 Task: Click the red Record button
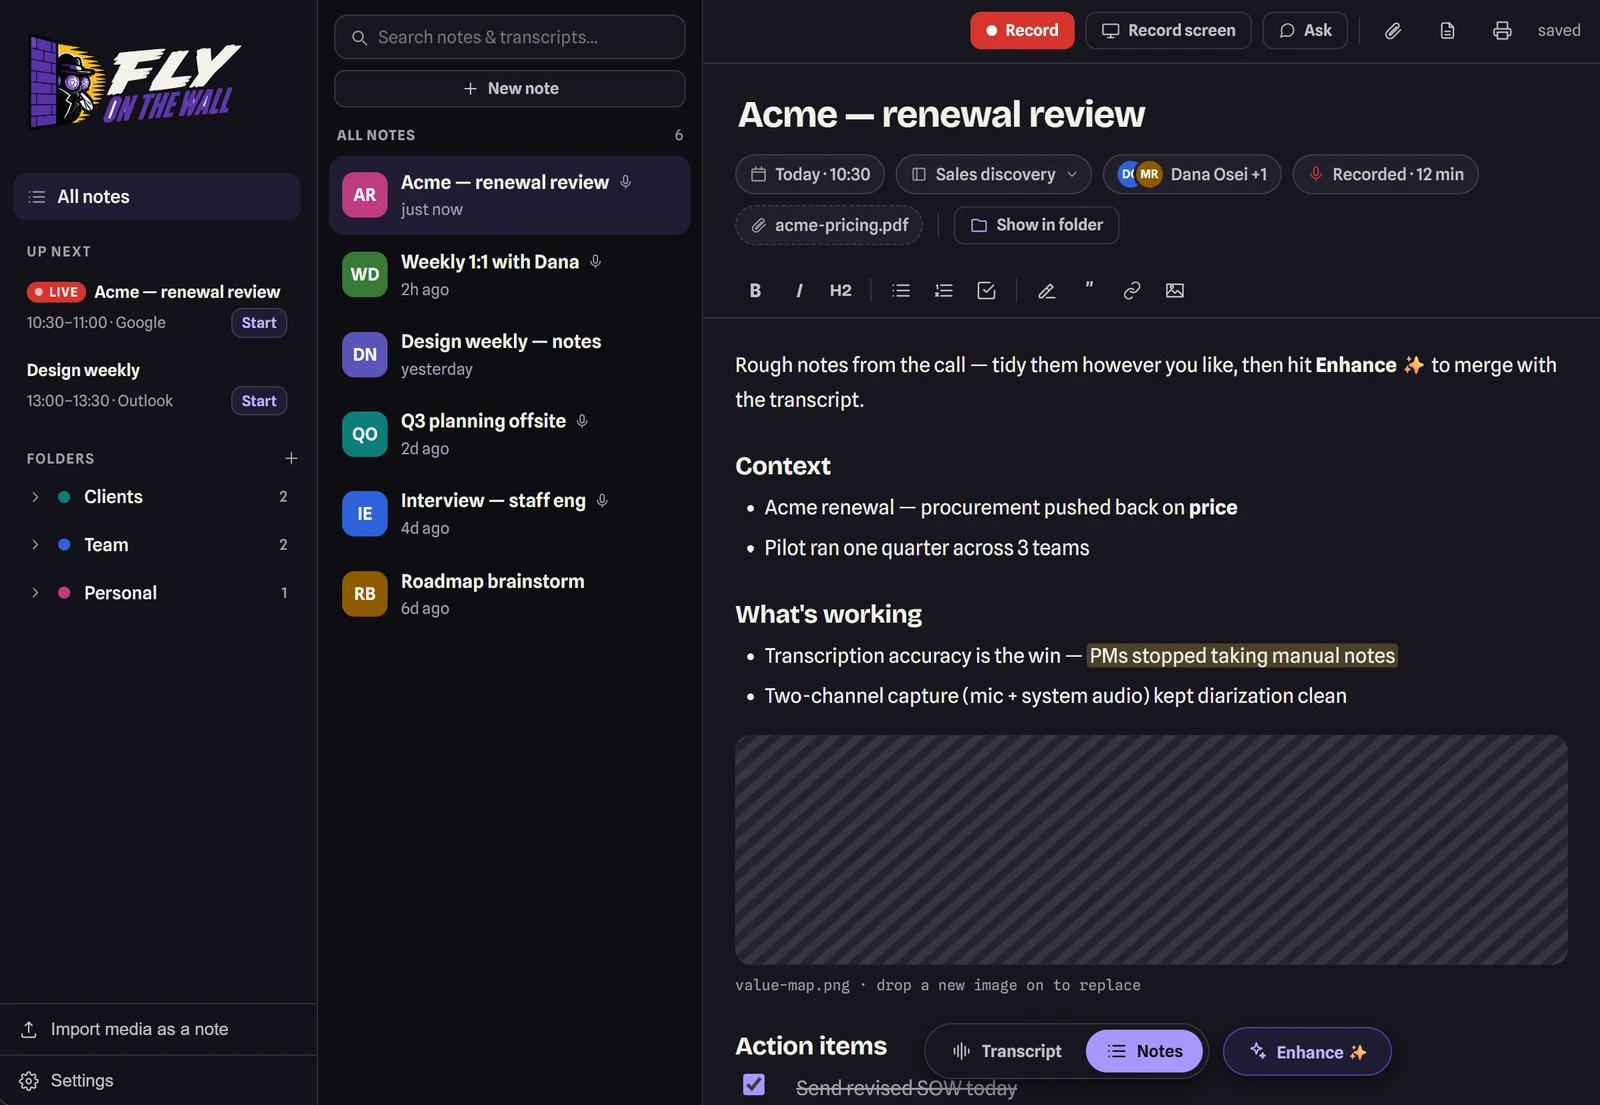1022,31
